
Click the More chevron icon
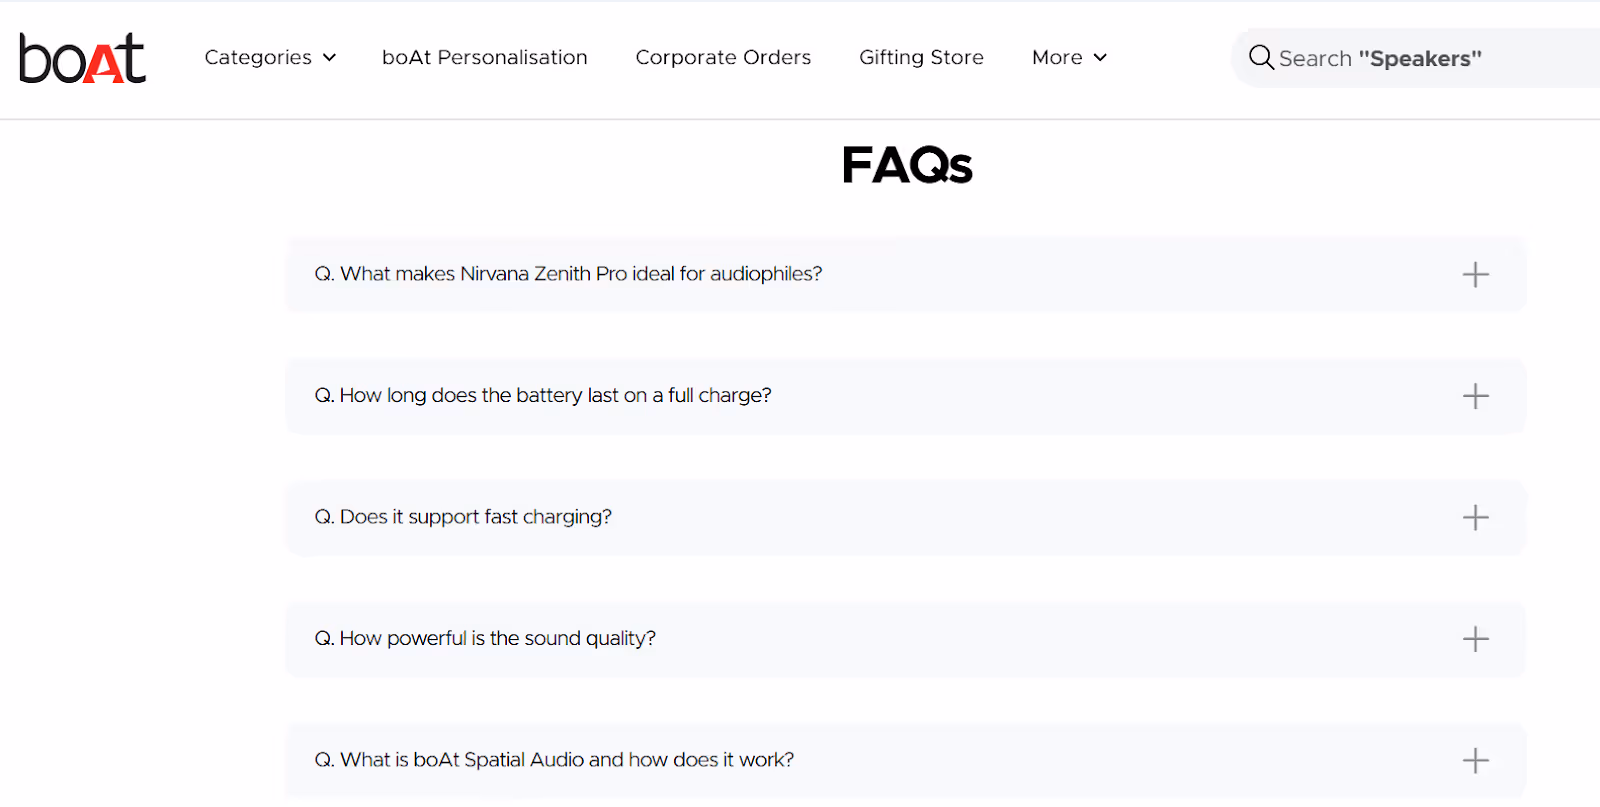pos(1100,57)
